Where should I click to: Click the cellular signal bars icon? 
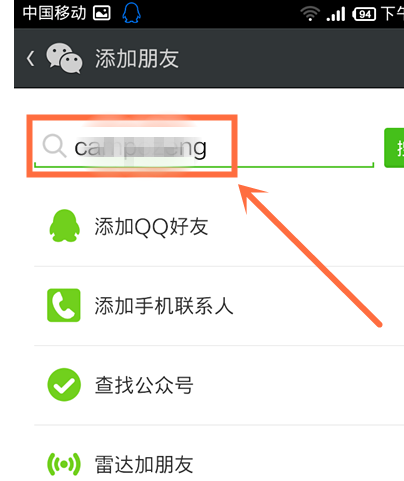(x=336, y=14)
